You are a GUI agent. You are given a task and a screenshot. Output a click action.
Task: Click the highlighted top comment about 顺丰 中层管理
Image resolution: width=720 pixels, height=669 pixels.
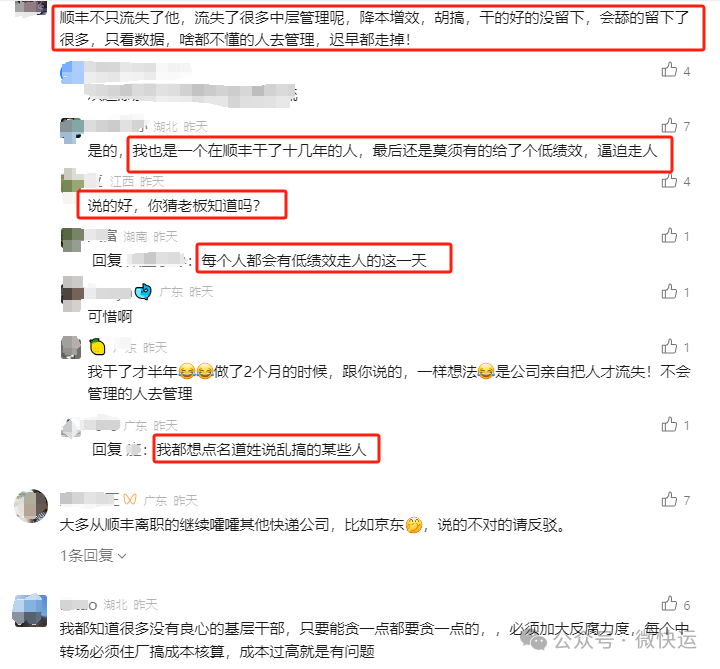pos(378,28)
